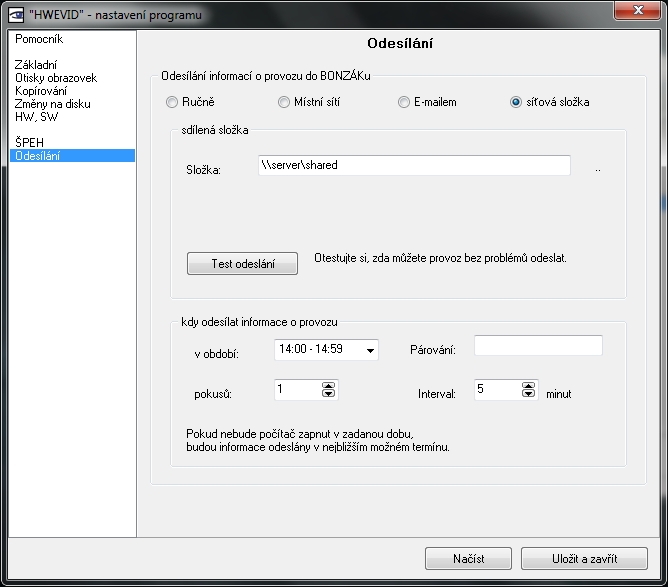Select Odesílání in the sidebar
This screenshot has width=668, height=587.
click(72, 155)
